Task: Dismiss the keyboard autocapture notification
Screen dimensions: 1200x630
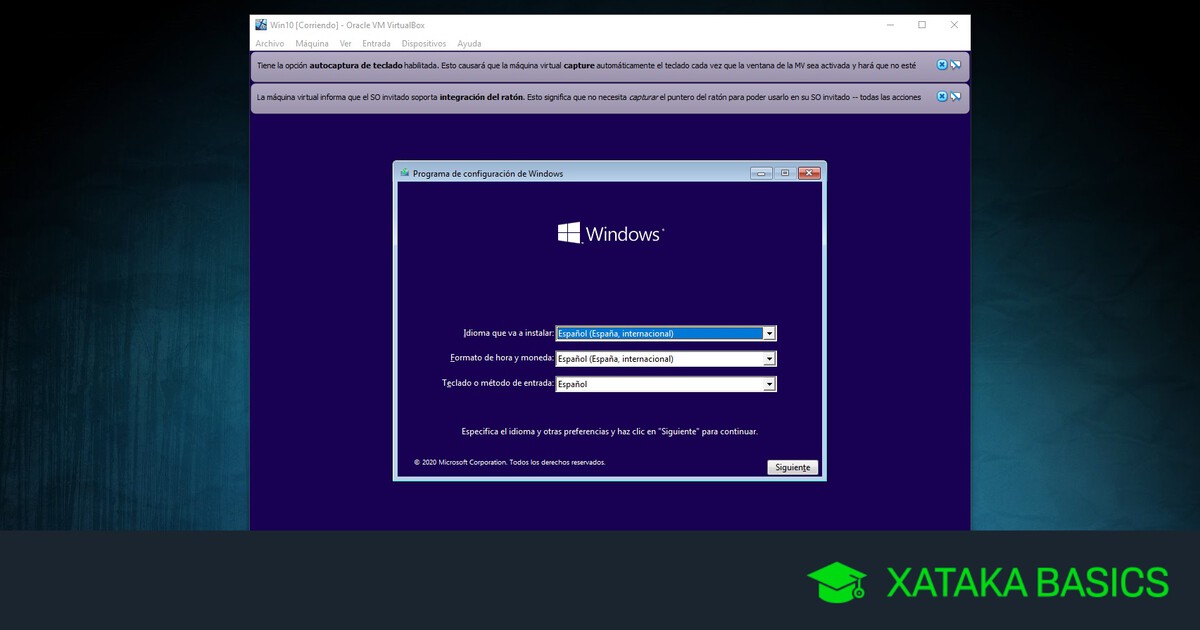Action: coord(941,65)
